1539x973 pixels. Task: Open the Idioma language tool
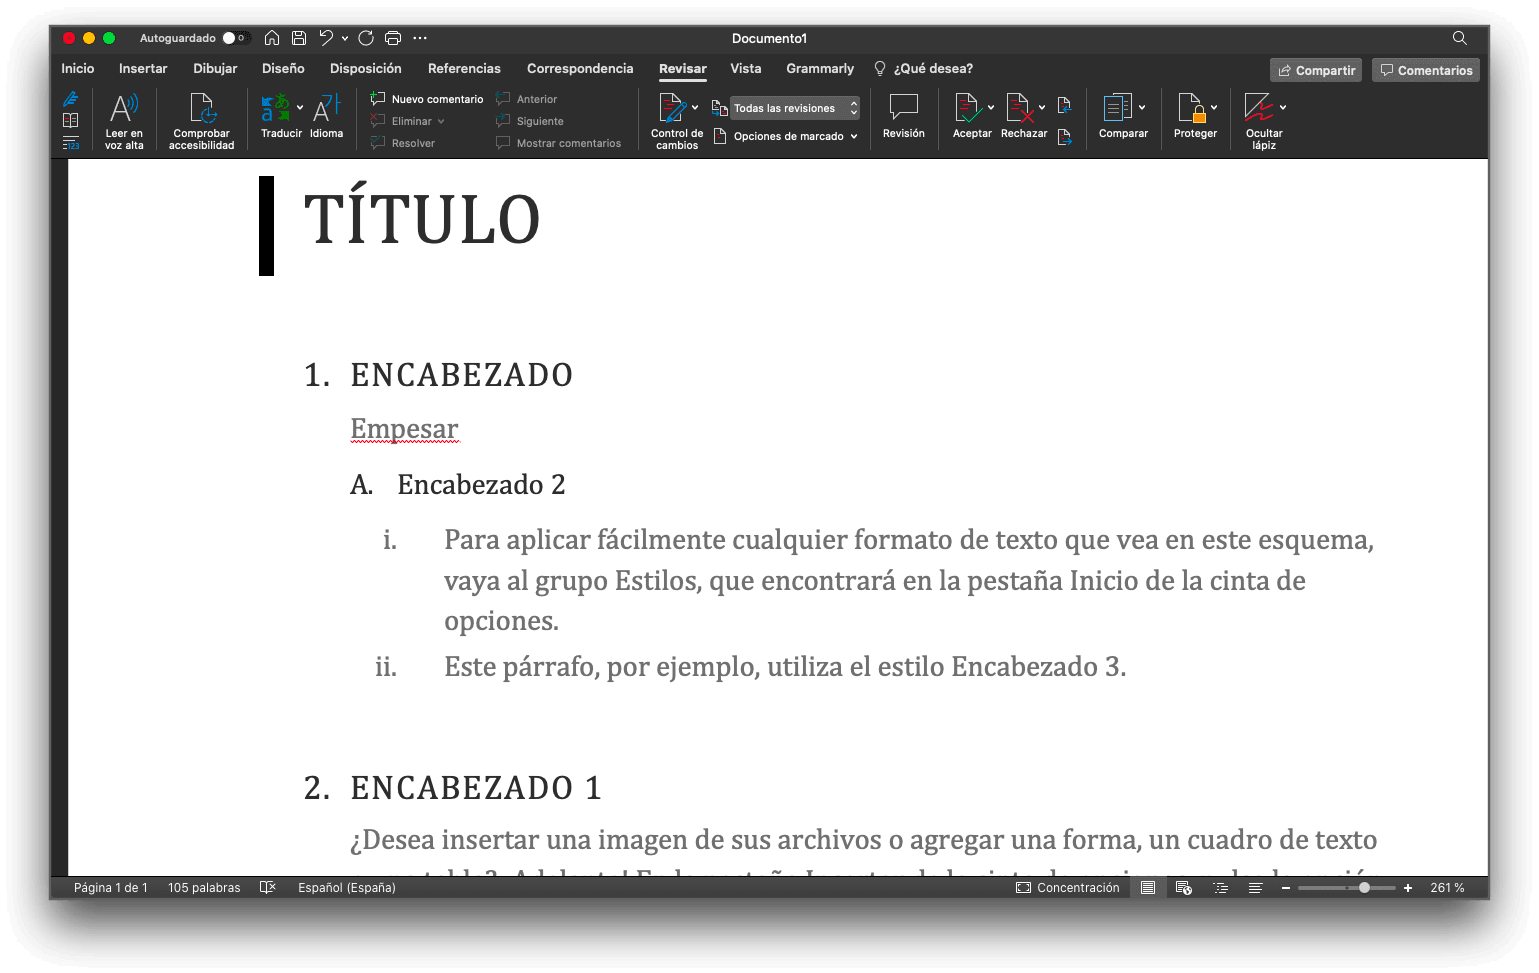point(327,116)
